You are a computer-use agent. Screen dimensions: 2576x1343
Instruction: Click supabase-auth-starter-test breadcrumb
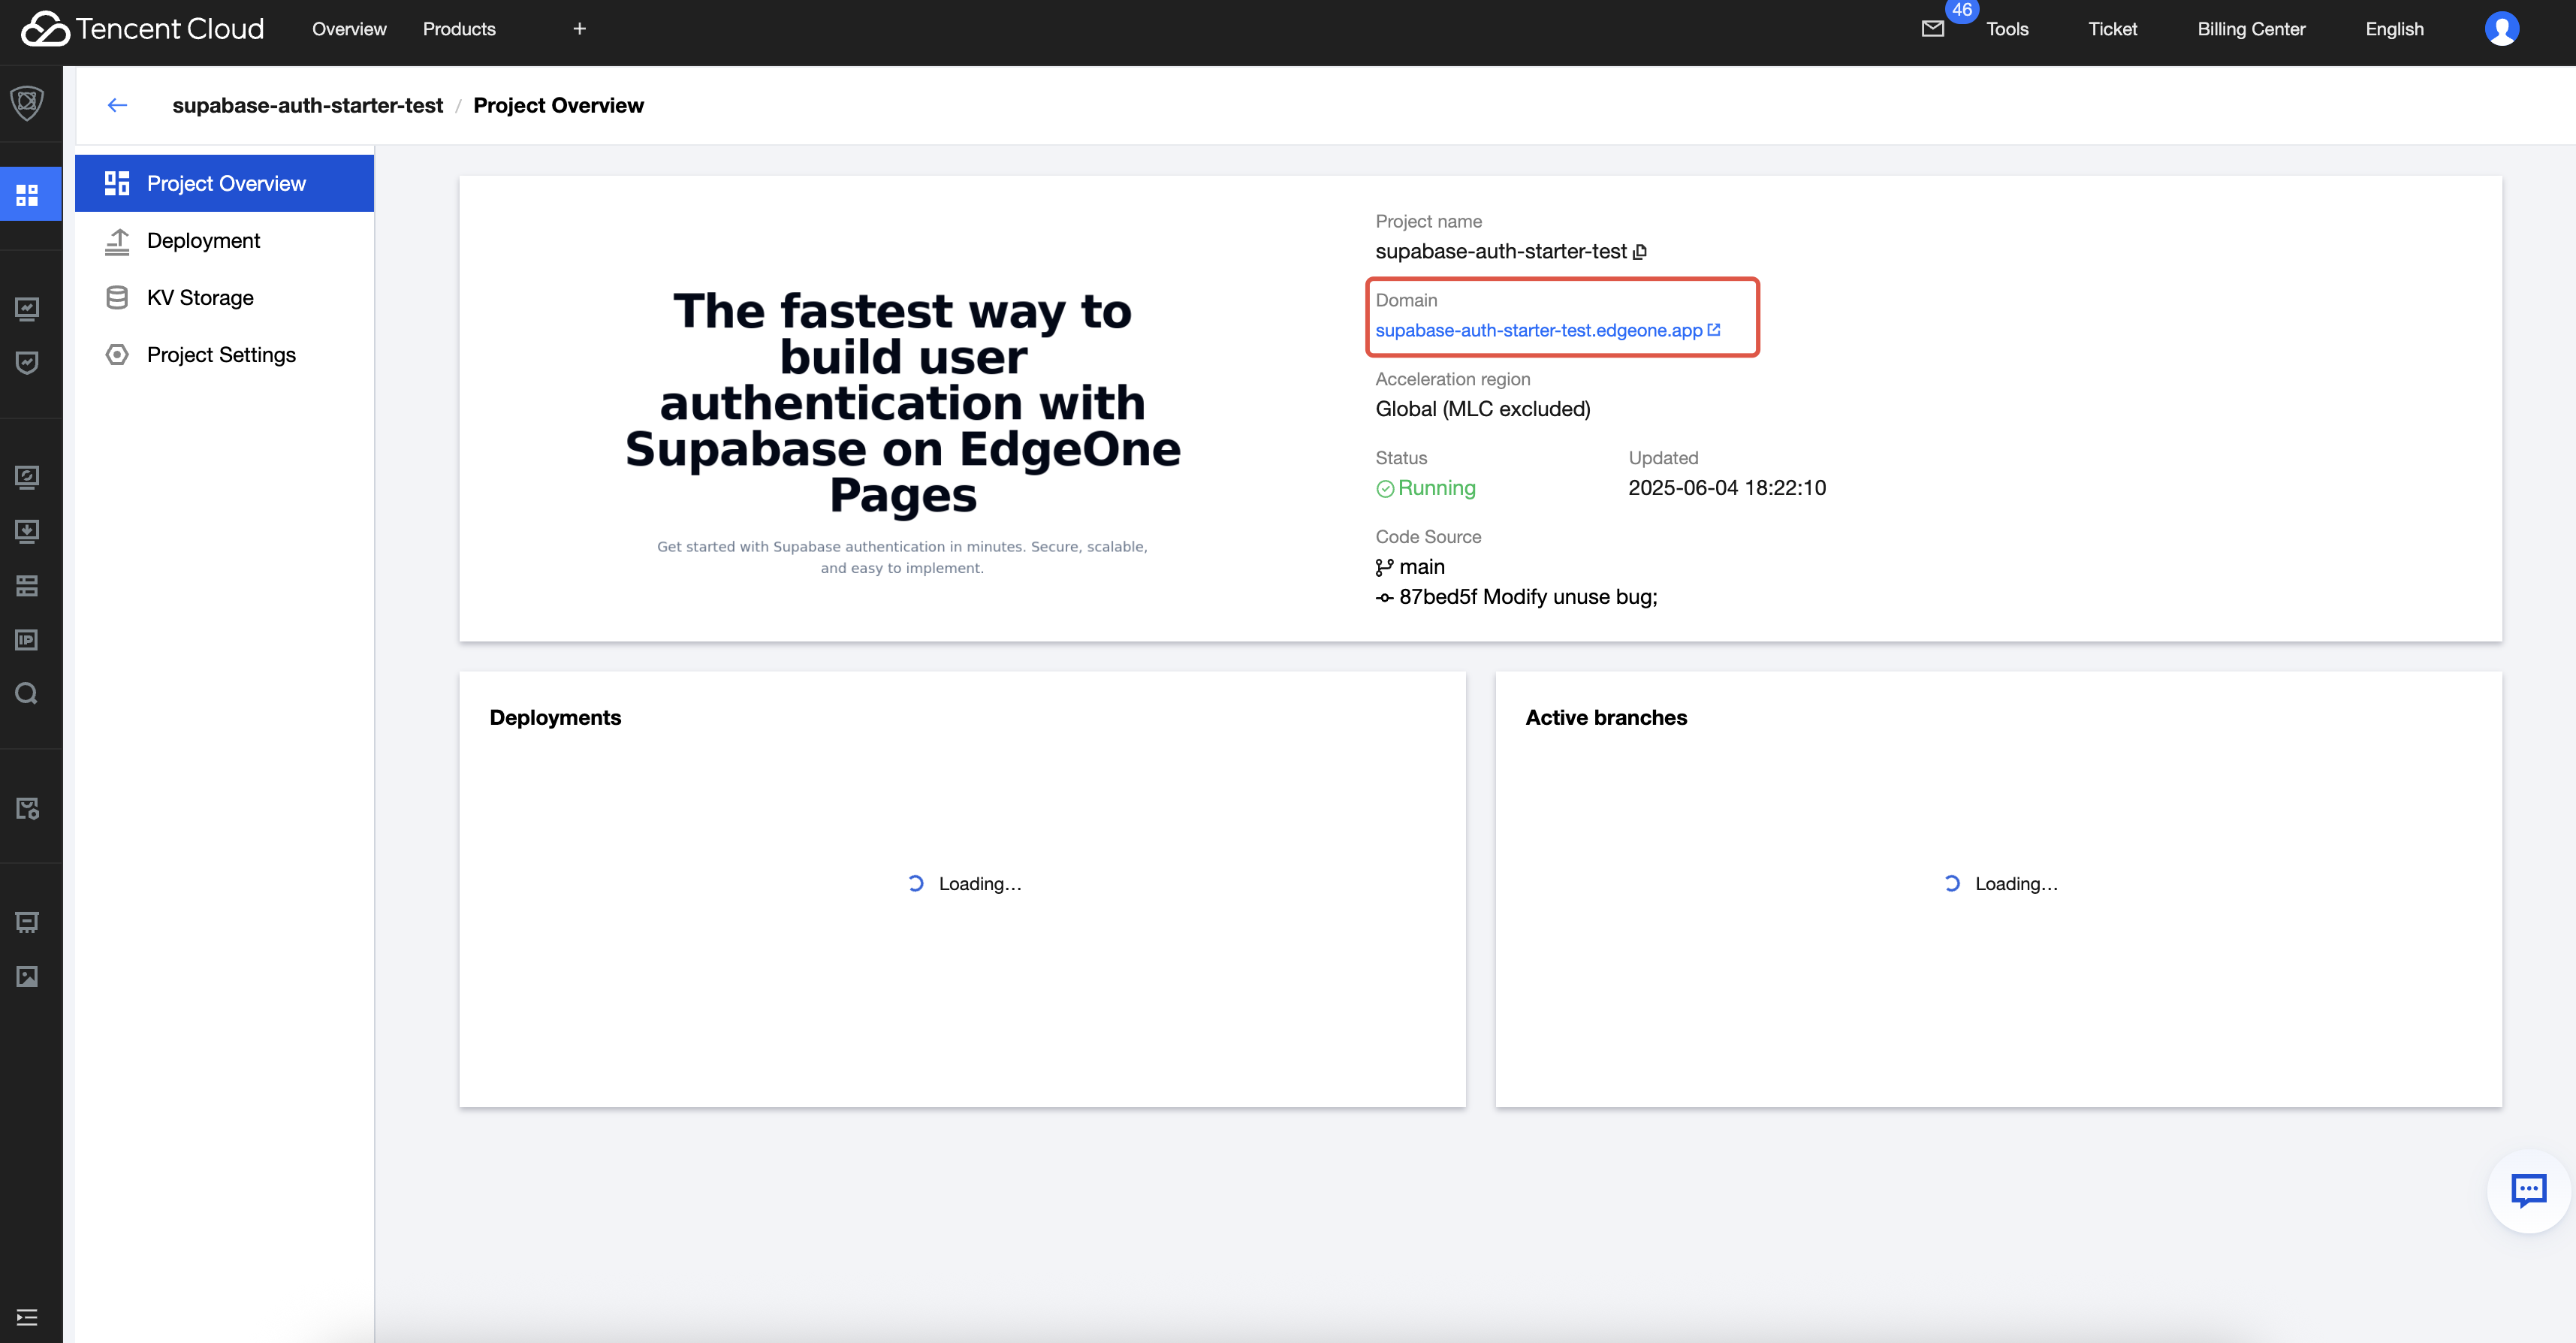[307, 105]
